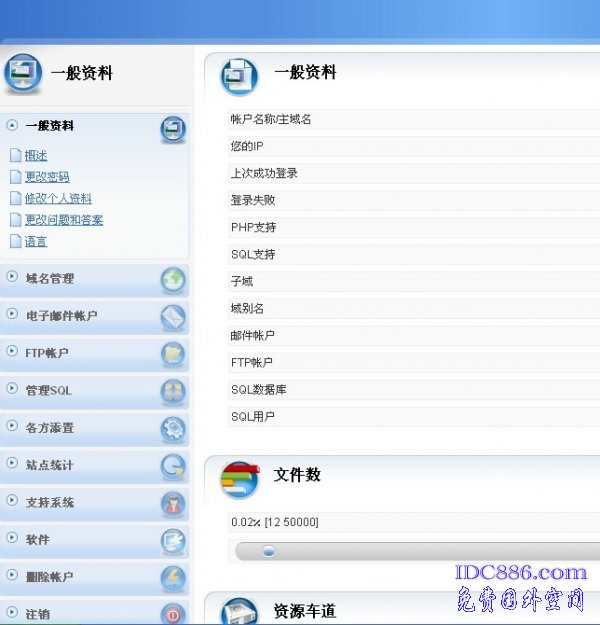Viewport: 600px width, 625px height.
Task: Click the gear icon beside 各方添置
Action: pos(173,429)
